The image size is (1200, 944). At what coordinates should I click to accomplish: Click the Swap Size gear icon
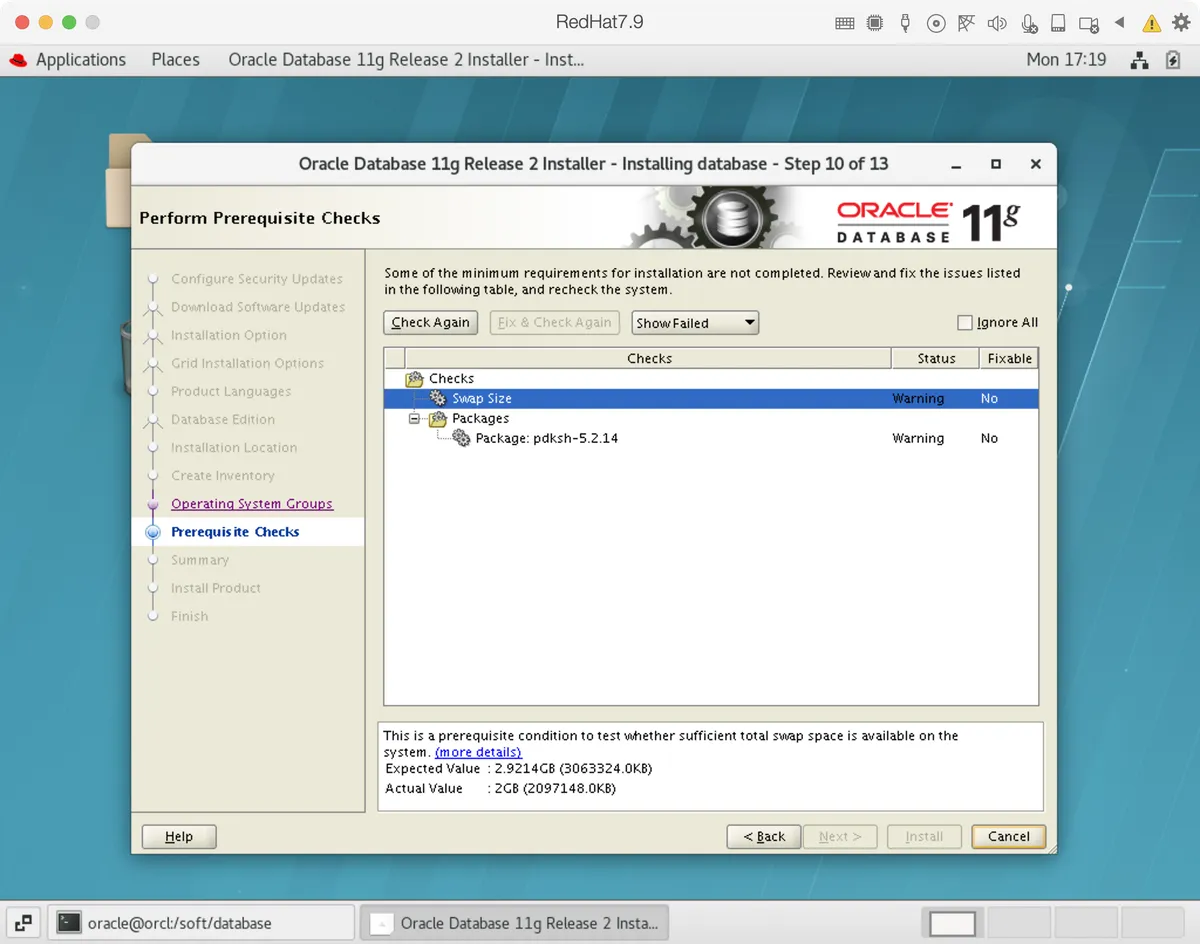point(437,398)
